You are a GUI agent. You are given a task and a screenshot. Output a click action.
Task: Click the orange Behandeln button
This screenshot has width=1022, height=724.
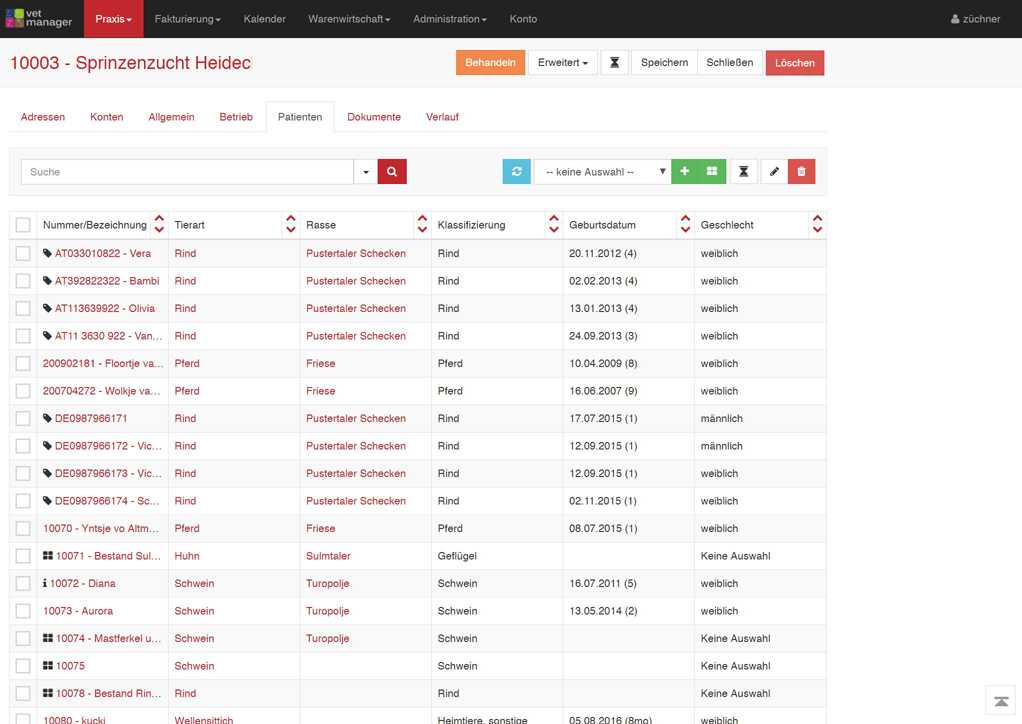(490, 63)
